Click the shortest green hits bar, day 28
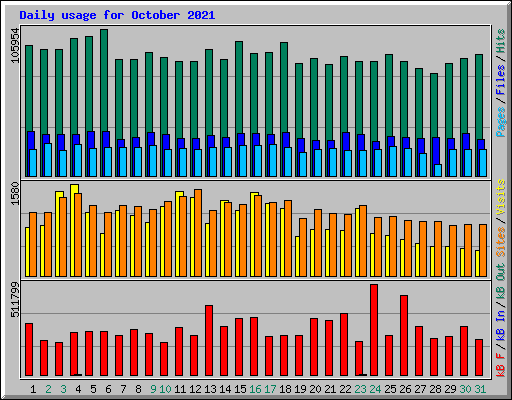This screenshot has height=400, width=512. point(434,105)
